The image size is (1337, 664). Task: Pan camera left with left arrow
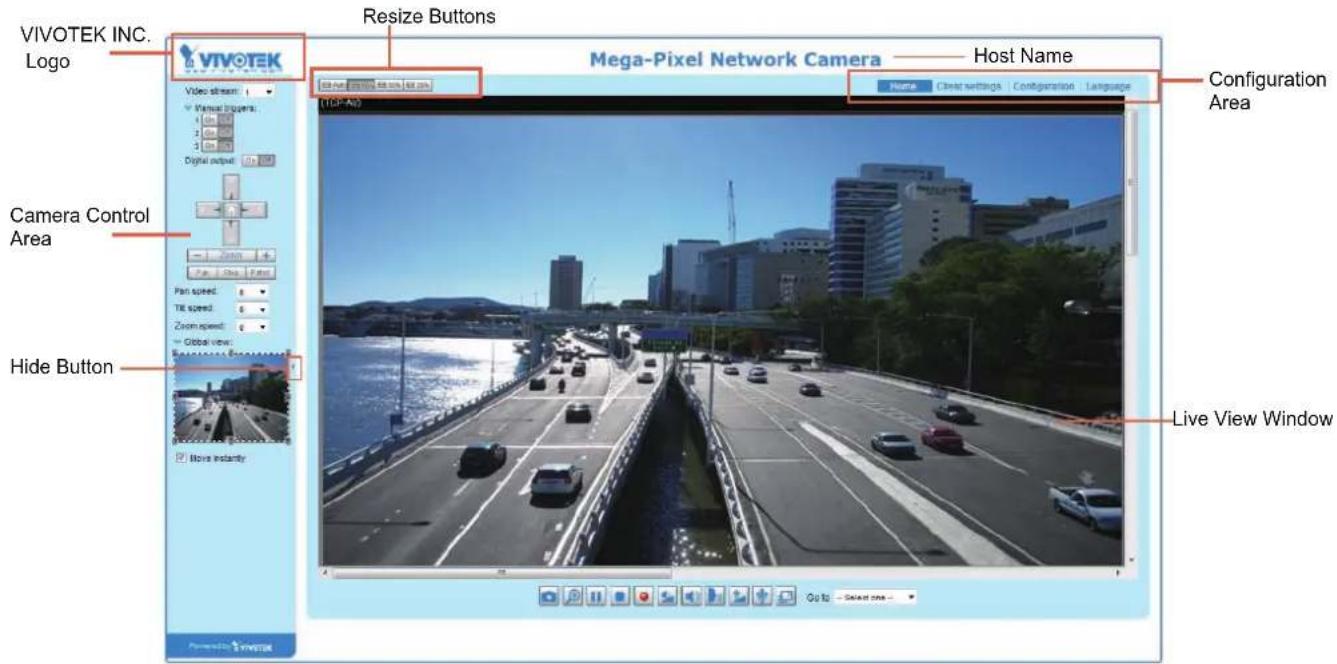208,209
